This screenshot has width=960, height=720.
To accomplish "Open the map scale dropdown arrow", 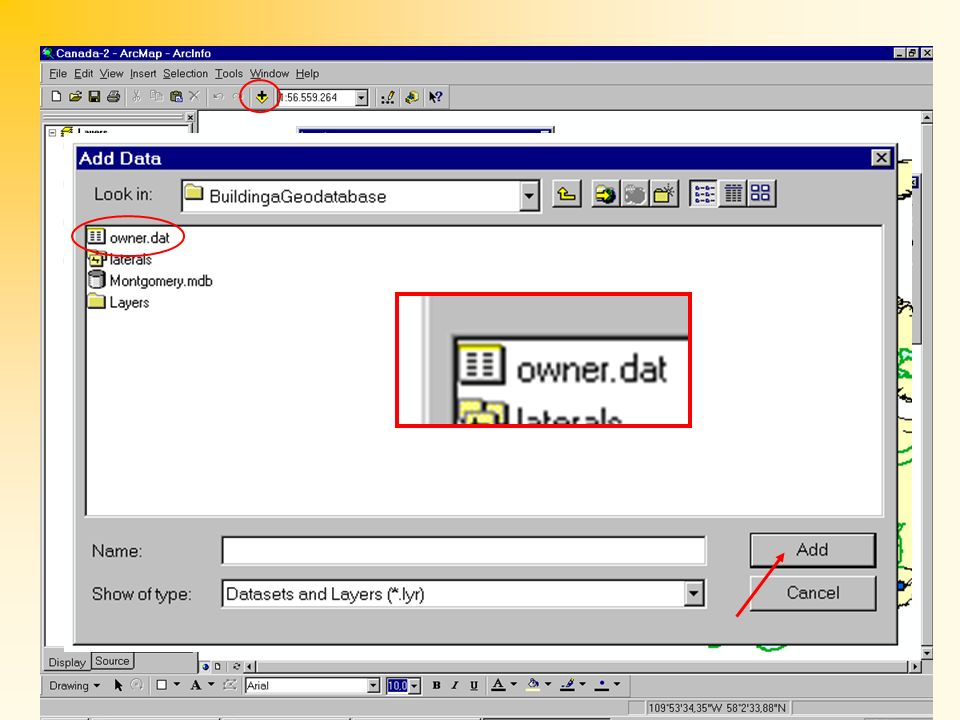I will click(361, 97).
